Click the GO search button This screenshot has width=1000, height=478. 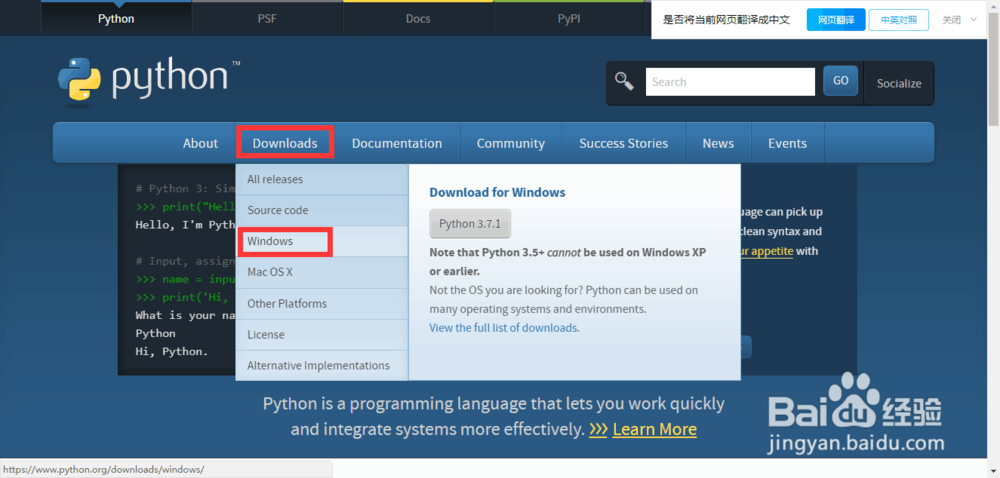[841, 81]
